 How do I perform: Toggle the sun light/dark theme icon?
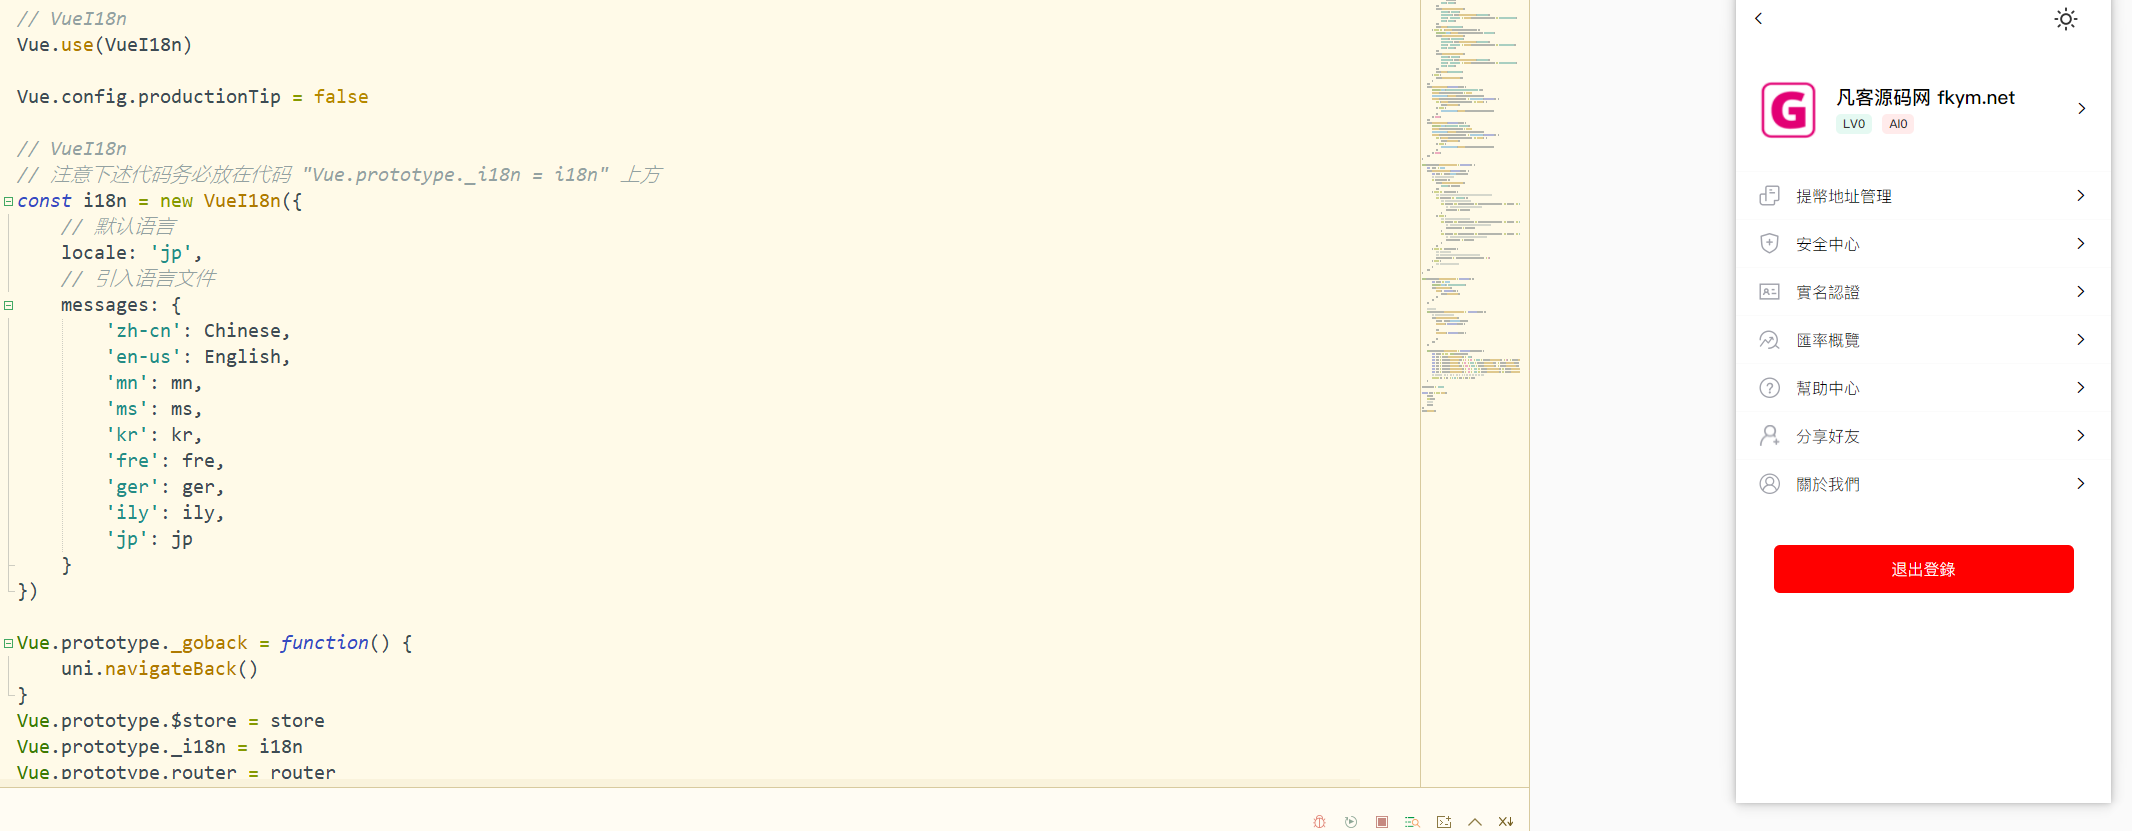coord(2066,19)
